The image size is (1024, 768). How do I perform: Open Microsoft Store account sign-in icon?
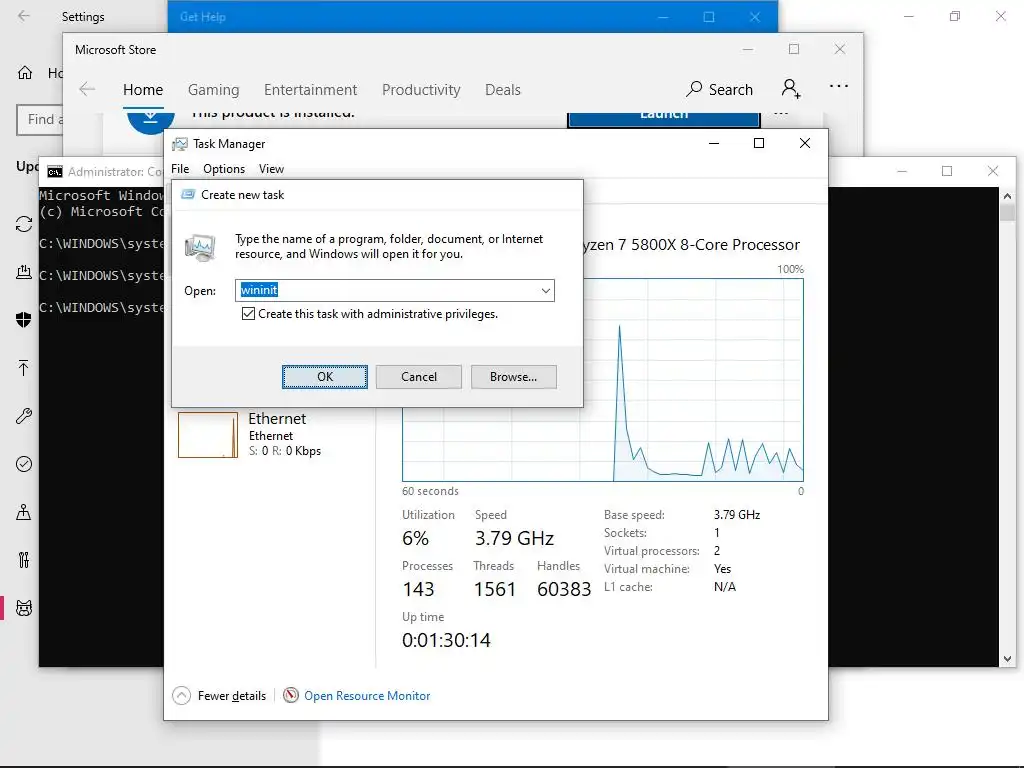(791, 88)
